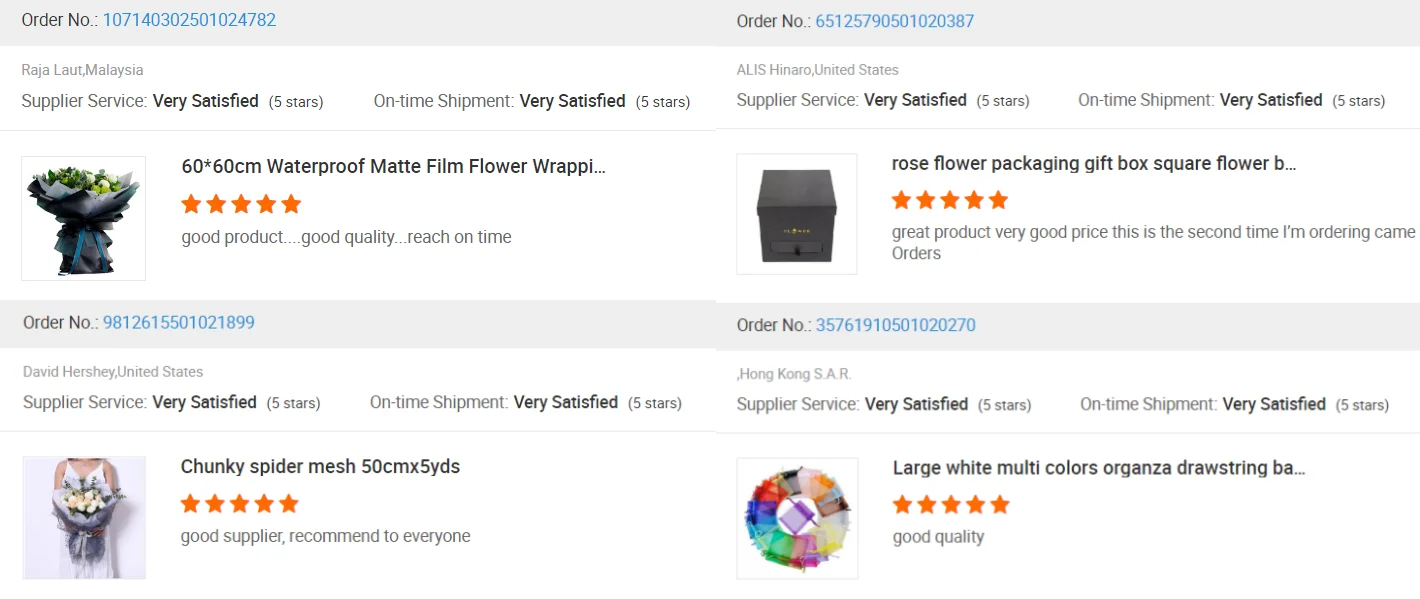Click the black rose gift box thumbnail
The width and height of the screenshot is (1420, 599).
point(796,214)
